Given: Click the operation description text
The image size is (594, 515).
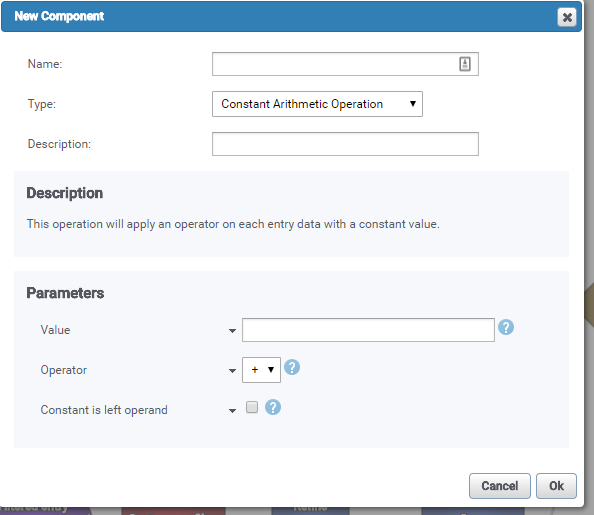Looking at the screenshot, I should point(233,224).
